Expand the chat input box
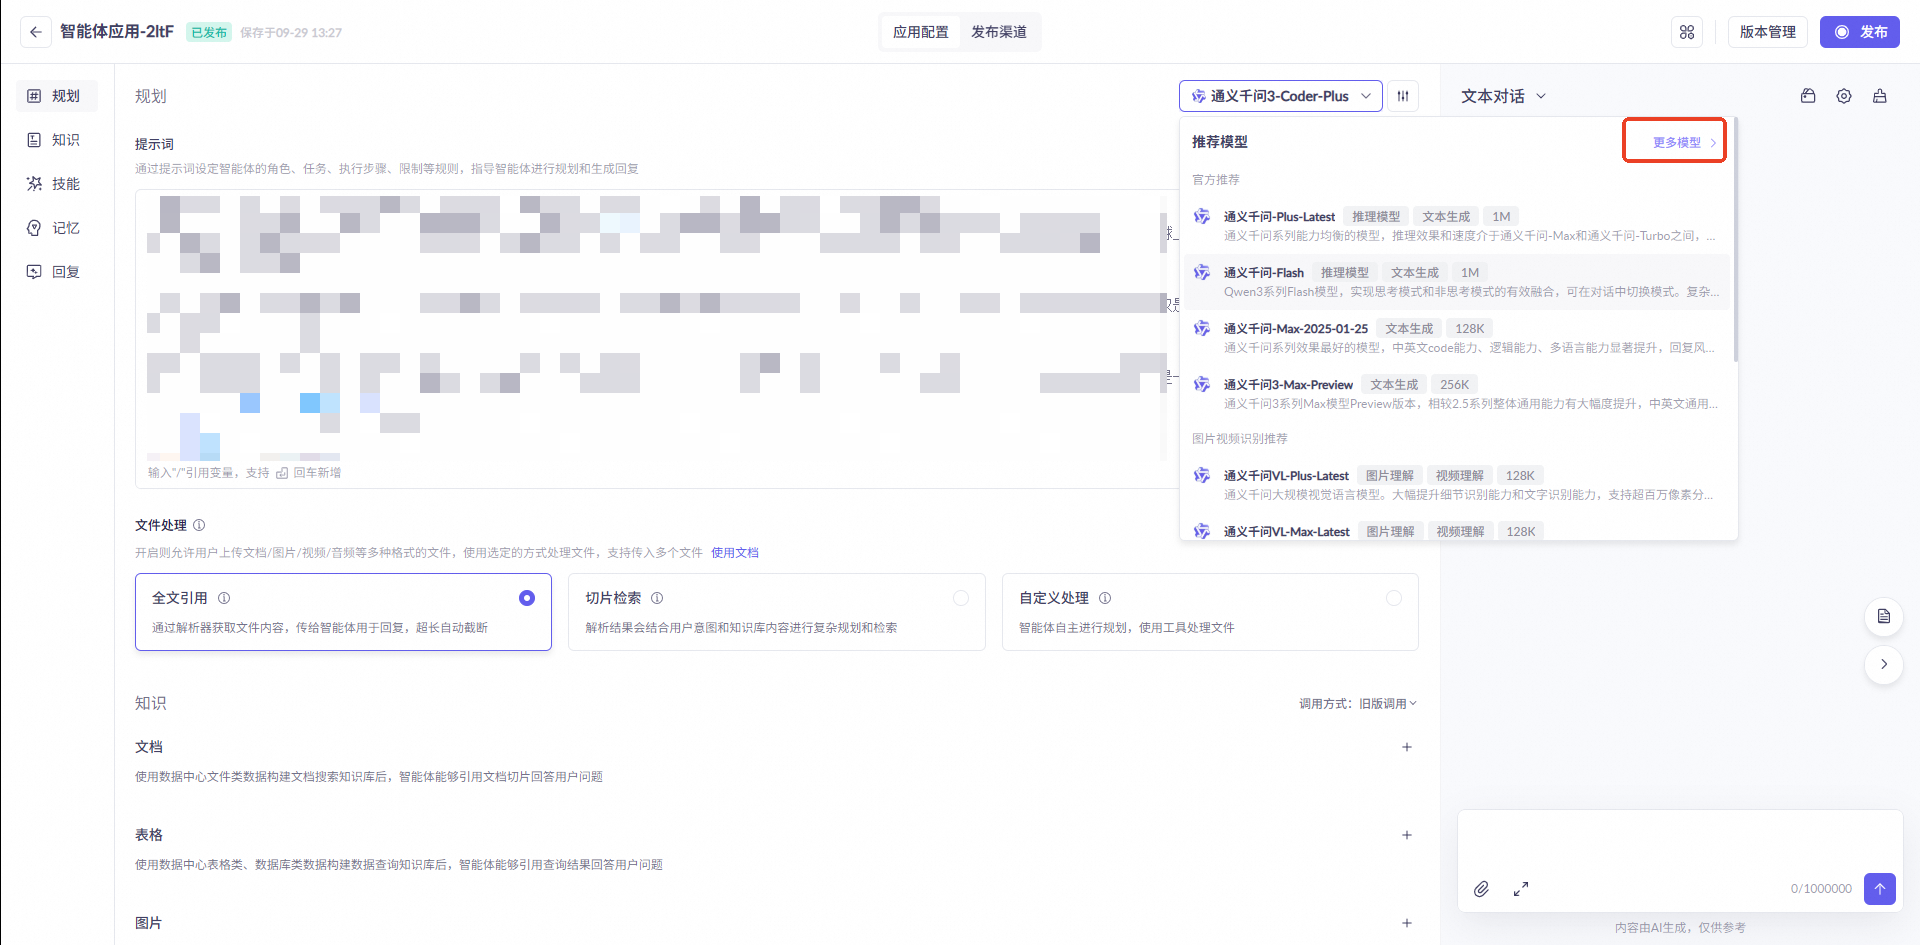Image resolution: width=1920 pixels, height=945 pixels. [x=1521, y=889]
